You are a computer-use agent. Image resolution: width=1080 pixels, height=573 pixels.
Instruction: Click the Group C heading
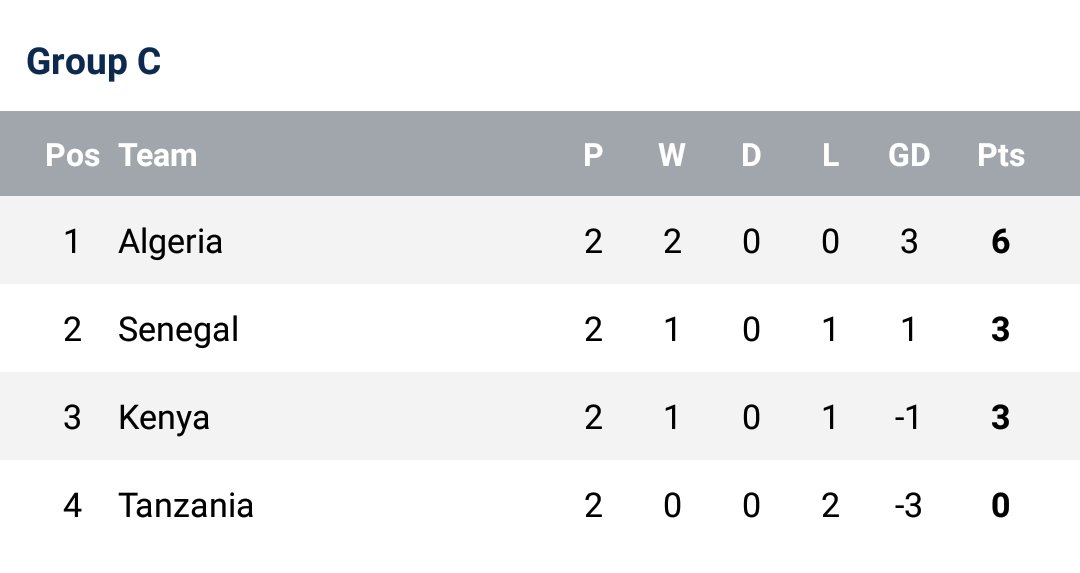coord(93,62)
